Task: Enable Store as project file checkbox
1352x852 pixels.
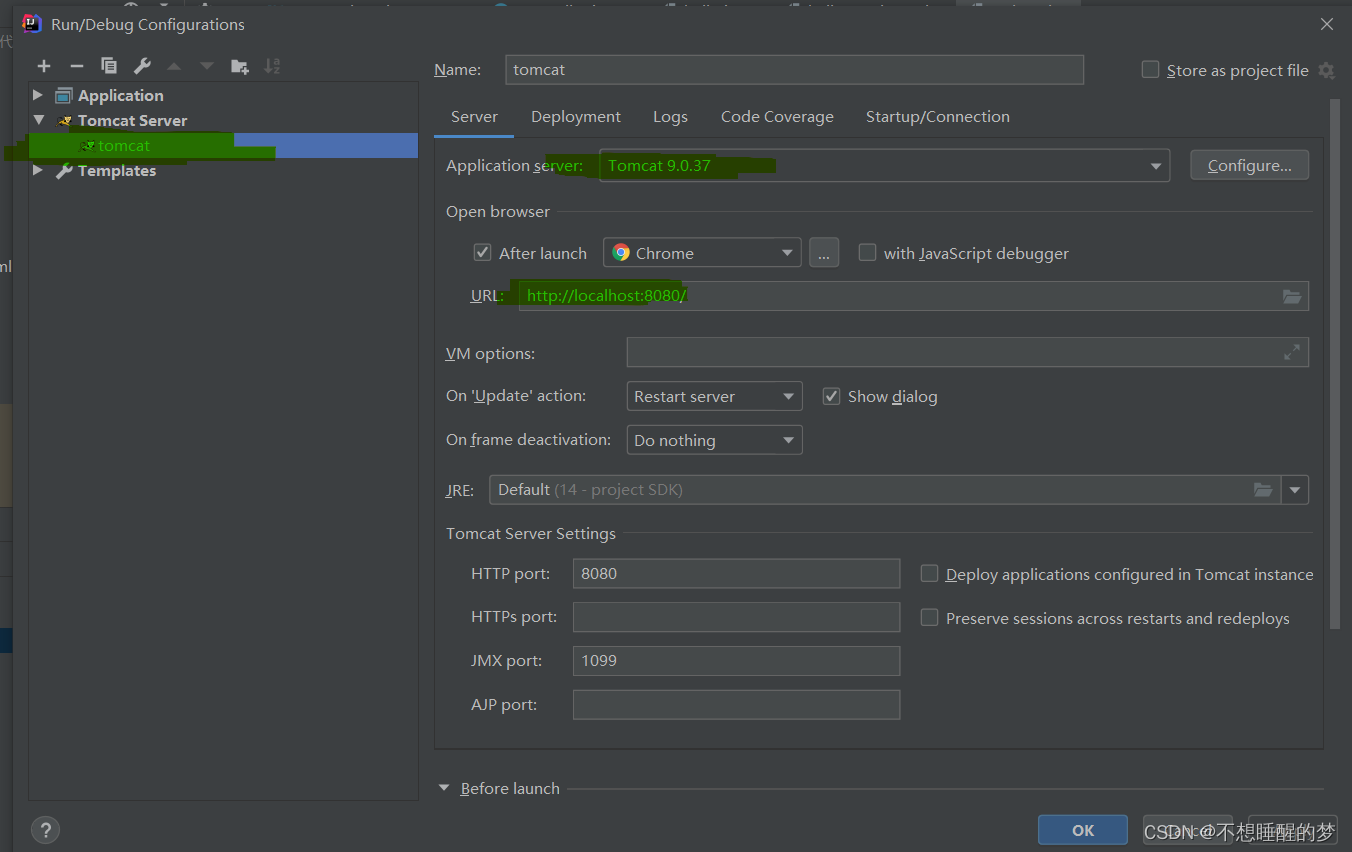Action: (1150, 70)
